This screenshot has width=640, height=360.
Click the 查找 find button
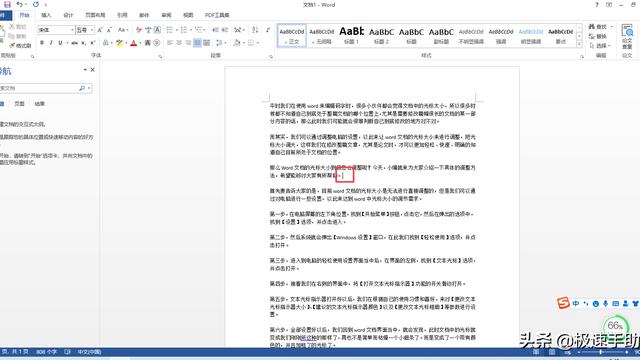click(x=598, y=27)
